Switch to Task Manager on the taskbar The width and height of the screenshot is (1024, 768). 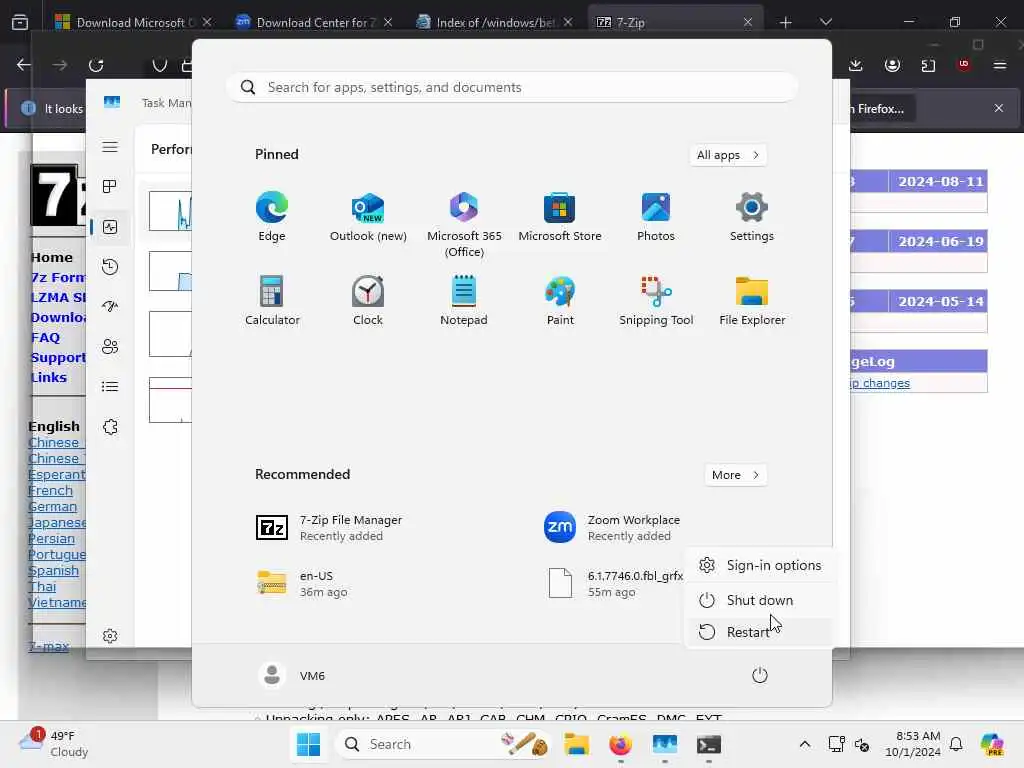click(664, 744)
